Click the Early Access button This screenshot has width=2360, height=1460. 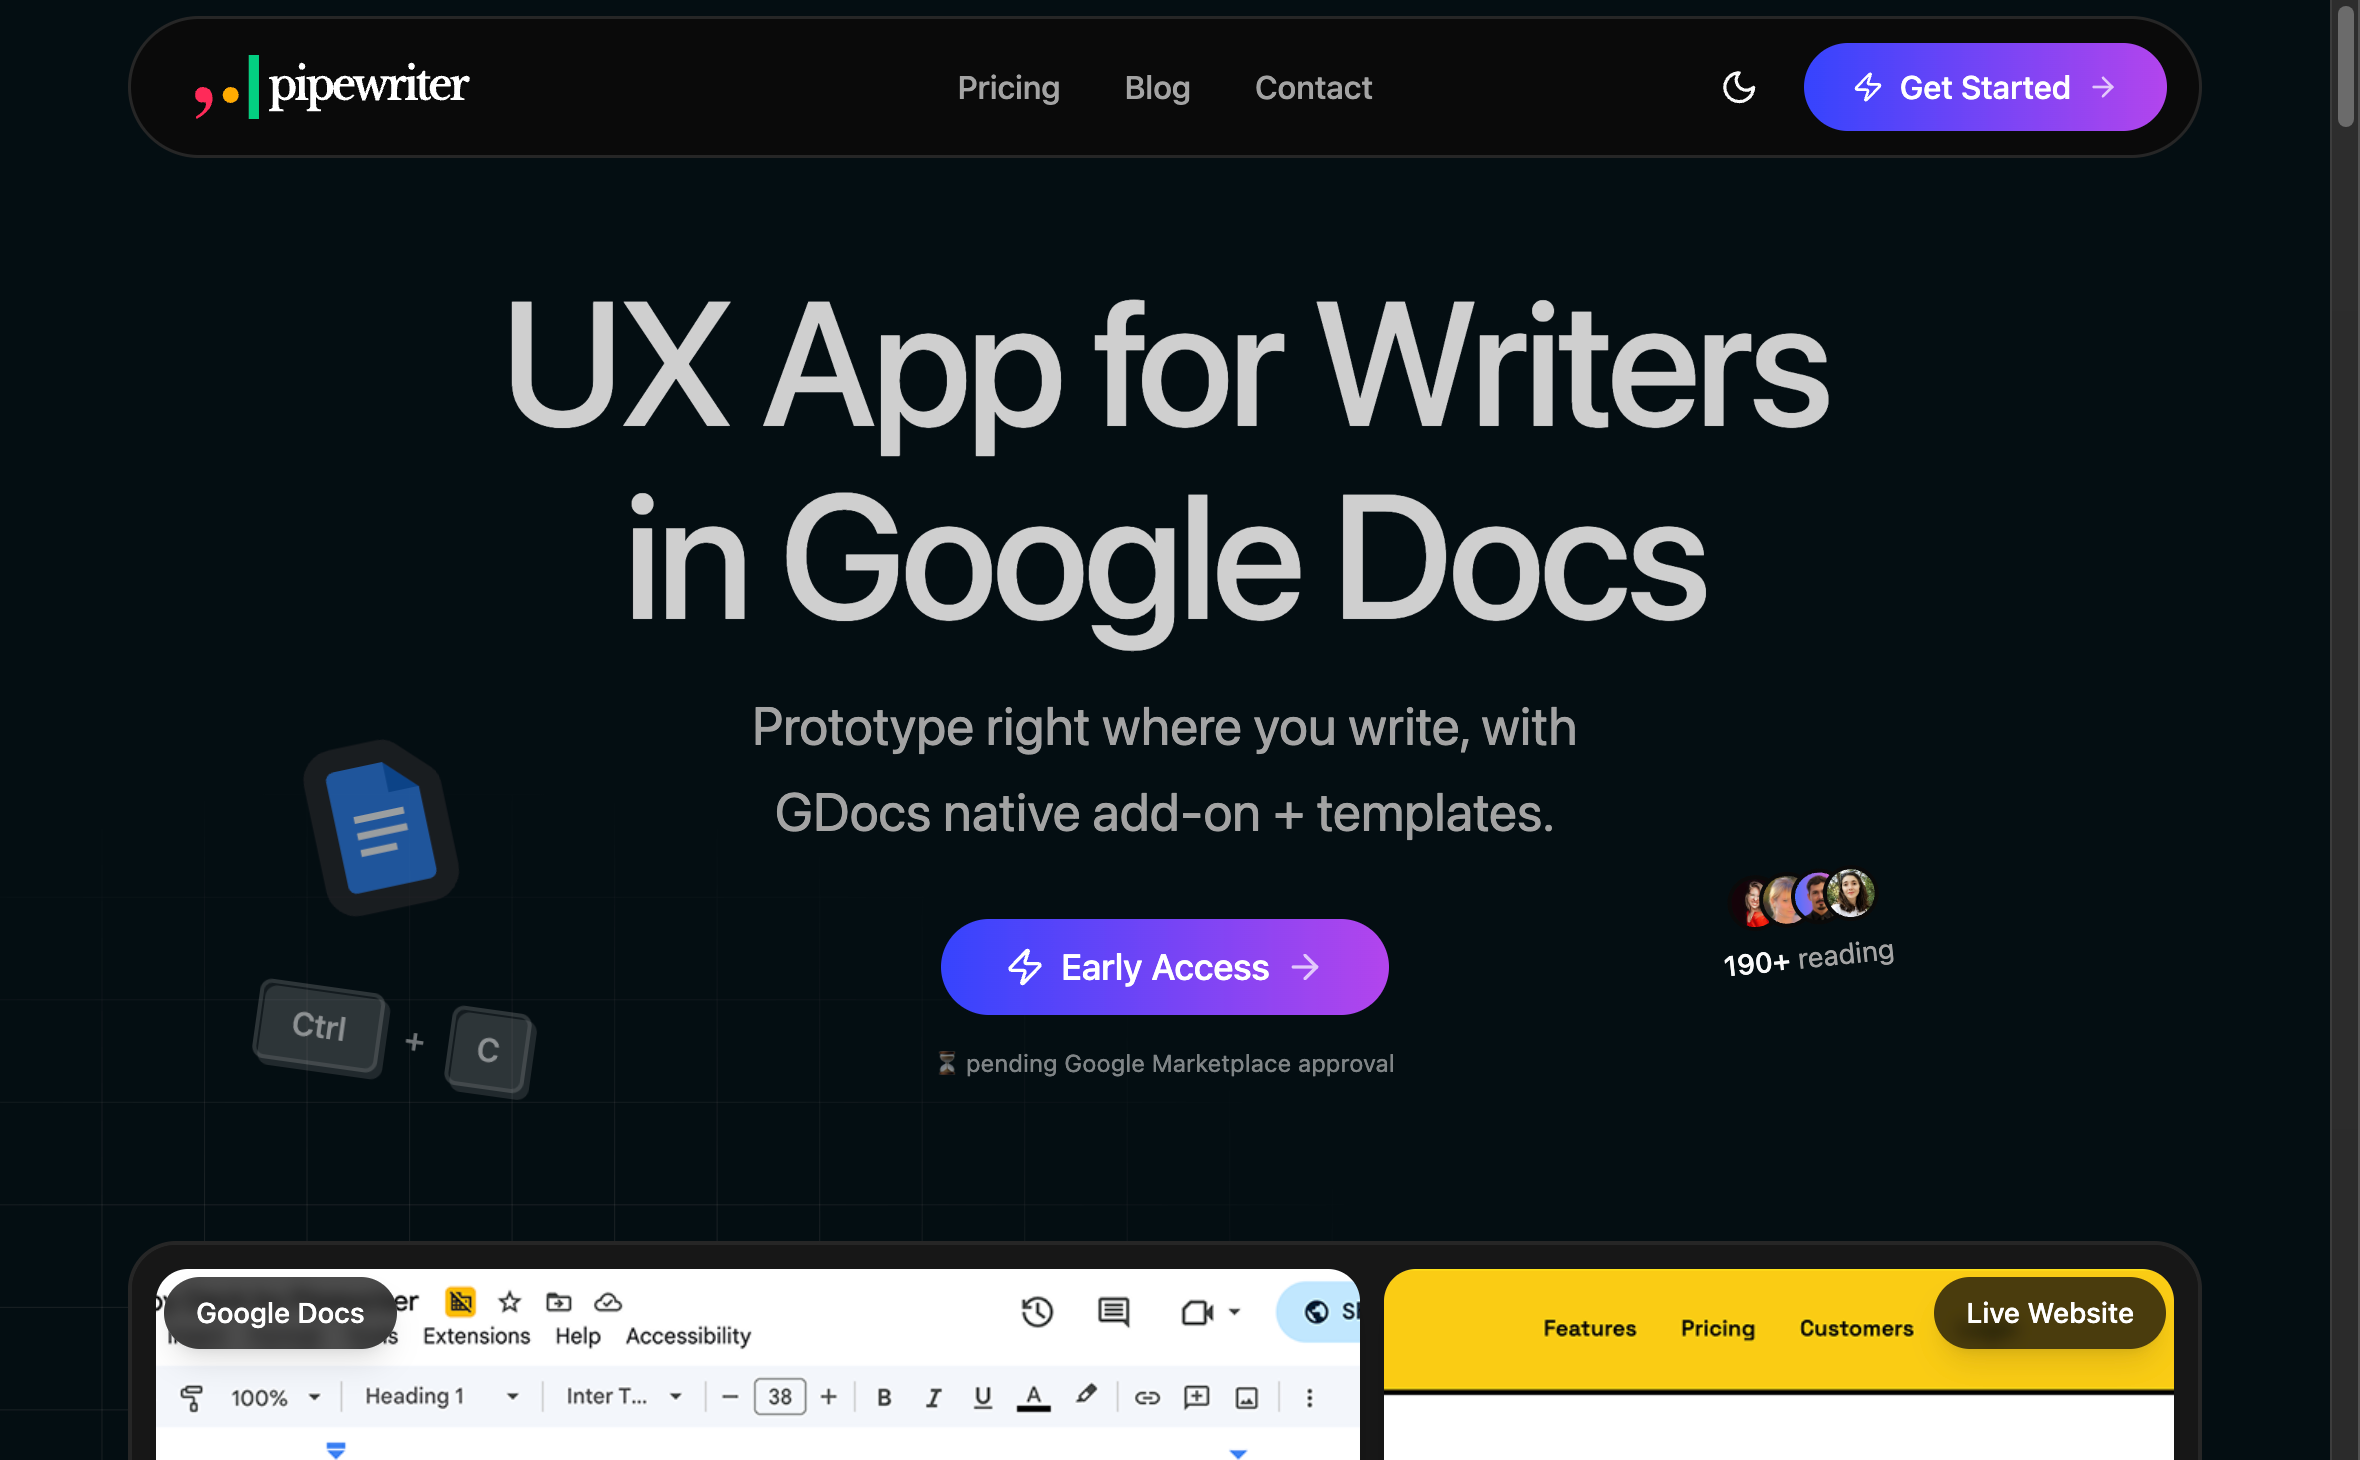click(1164, 967)
